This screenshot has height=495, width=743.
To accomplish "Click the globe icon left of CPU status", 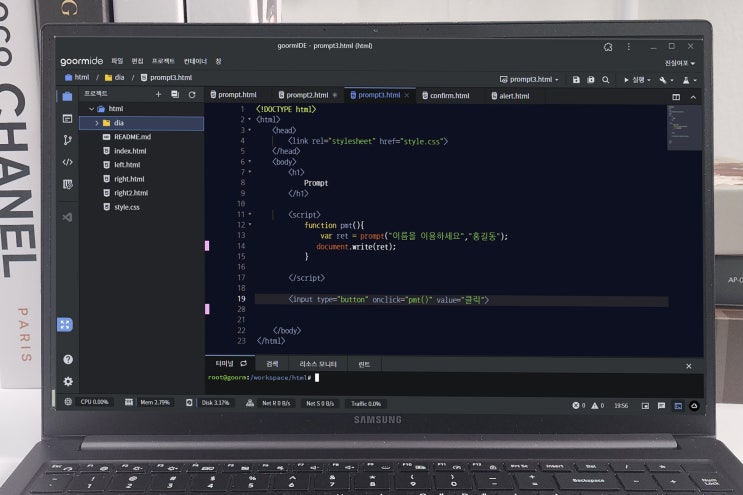I will click(68, 402).
